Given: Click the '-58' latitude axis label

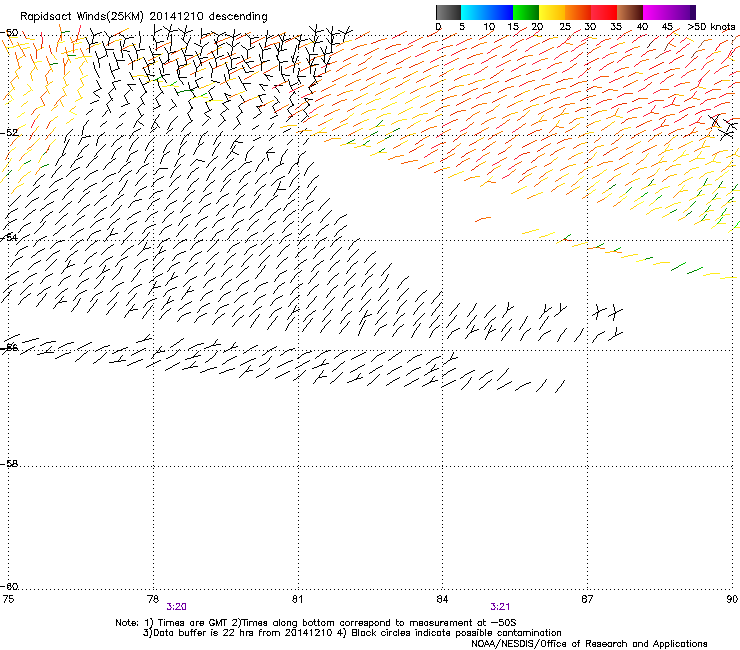Looking at the screenshot, I should 9,464.
